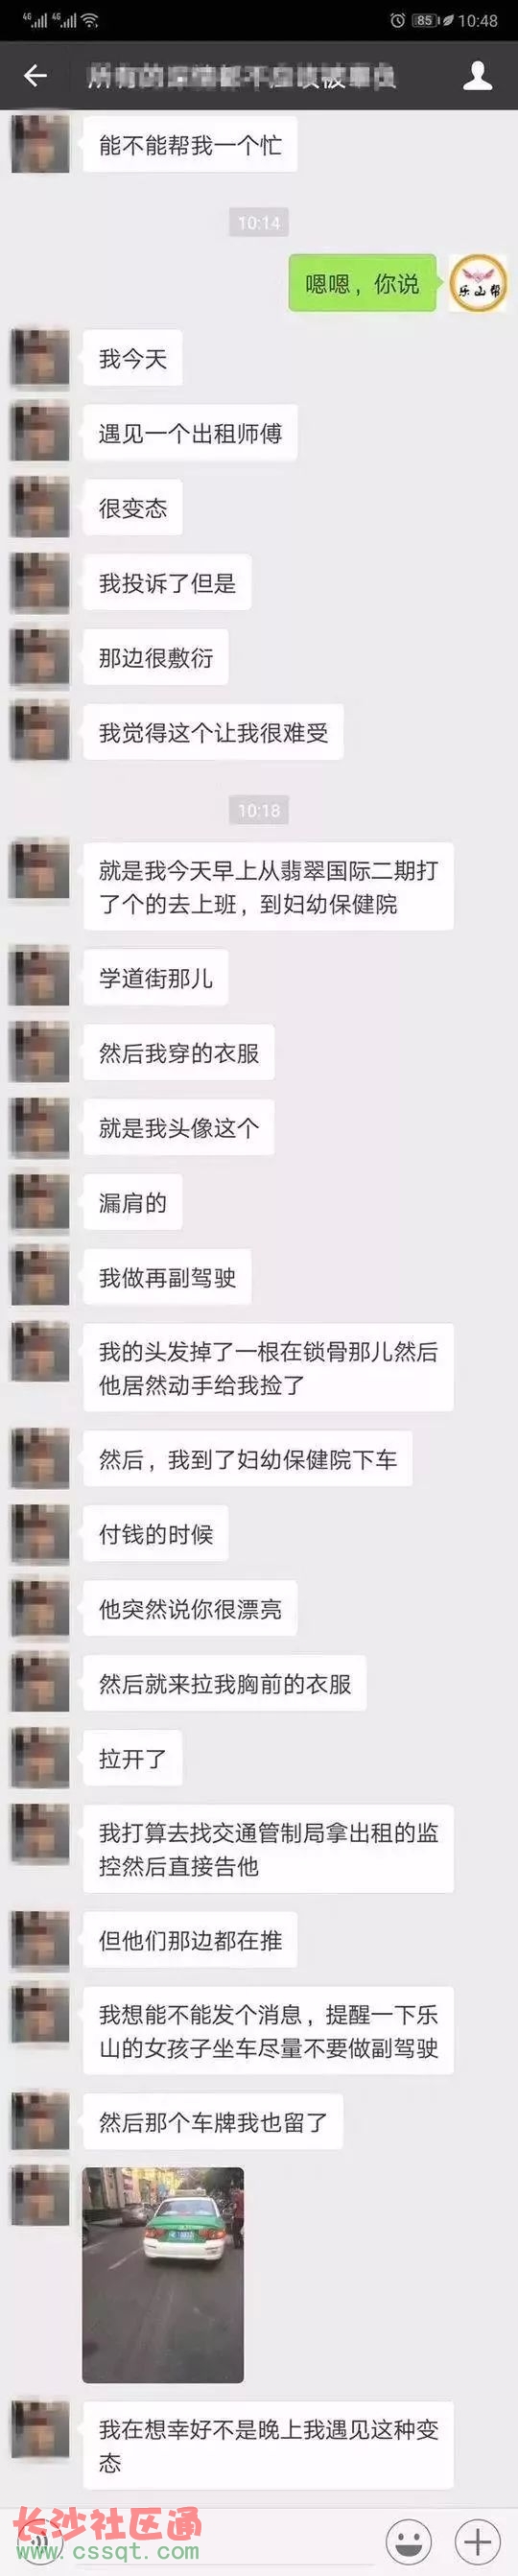This screenshot has width=518, height=2576.
Task: Tap the green 嗯嗯，你说 message bubble
Action: [x=362, y=283]
